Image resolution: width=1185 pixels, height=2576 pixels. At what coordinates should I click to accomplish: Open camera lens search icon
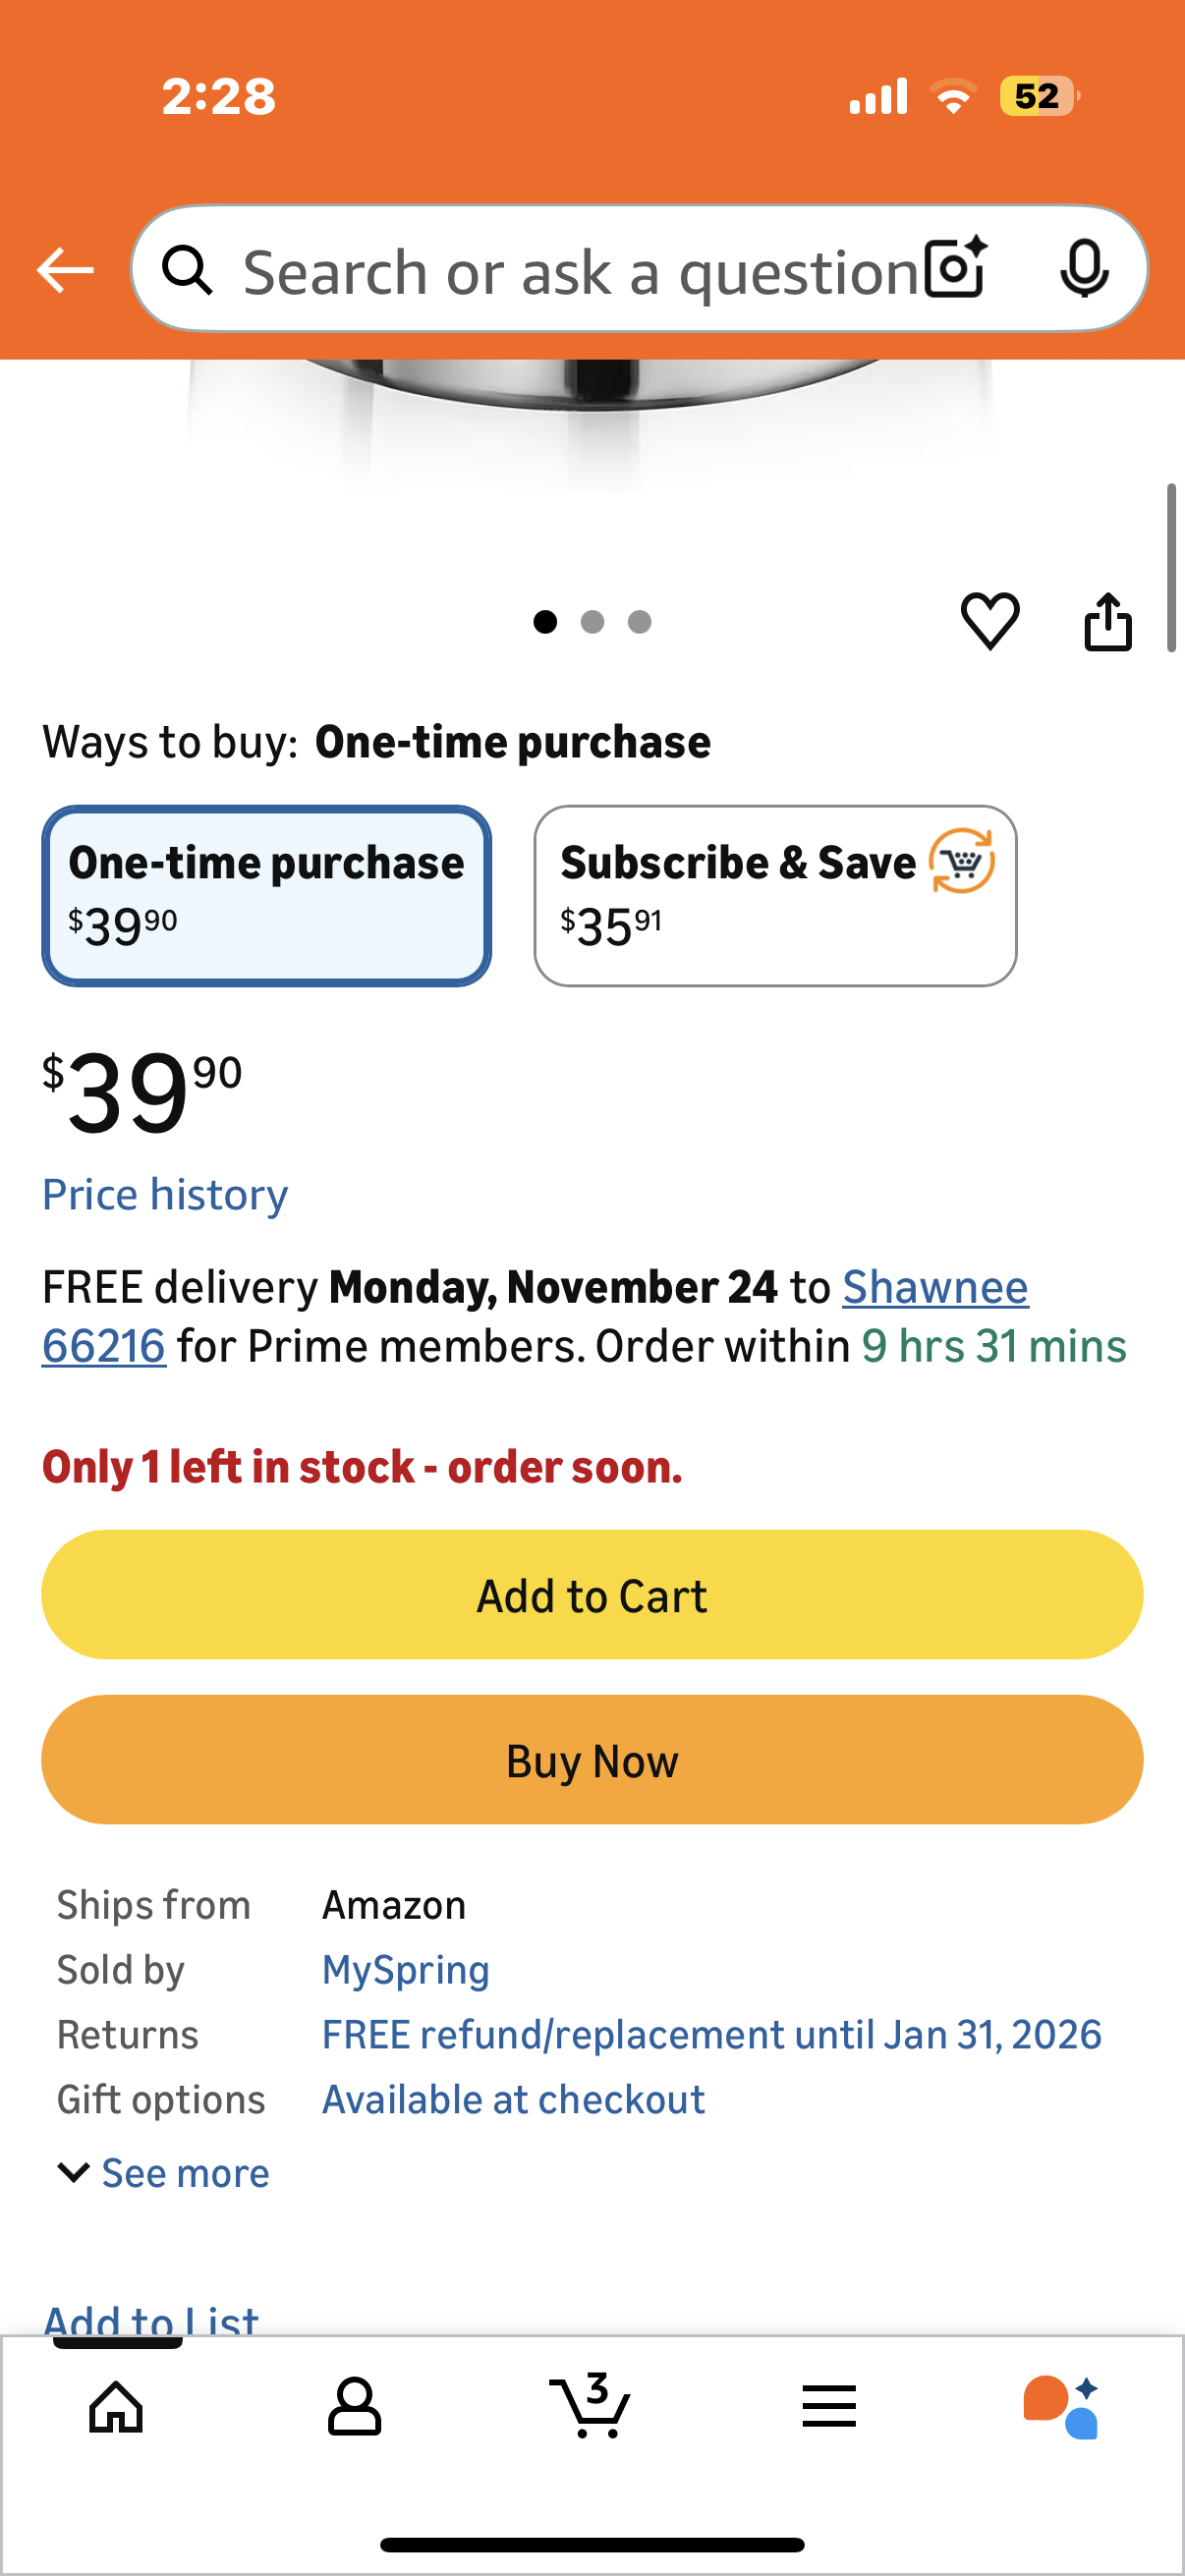tap(956, 269)
